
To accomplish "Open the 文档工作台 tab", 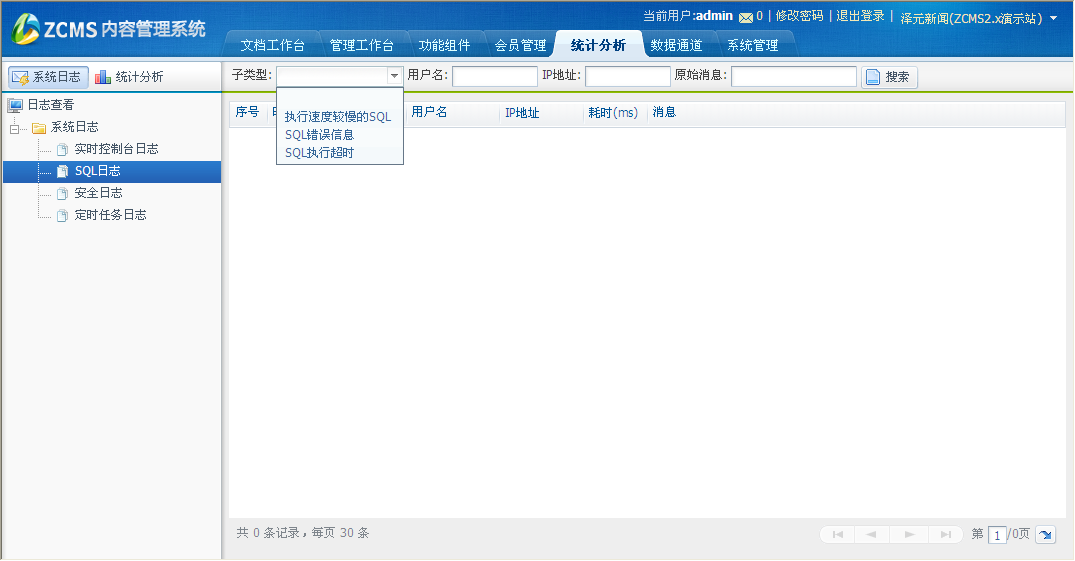I will (272, 45).
